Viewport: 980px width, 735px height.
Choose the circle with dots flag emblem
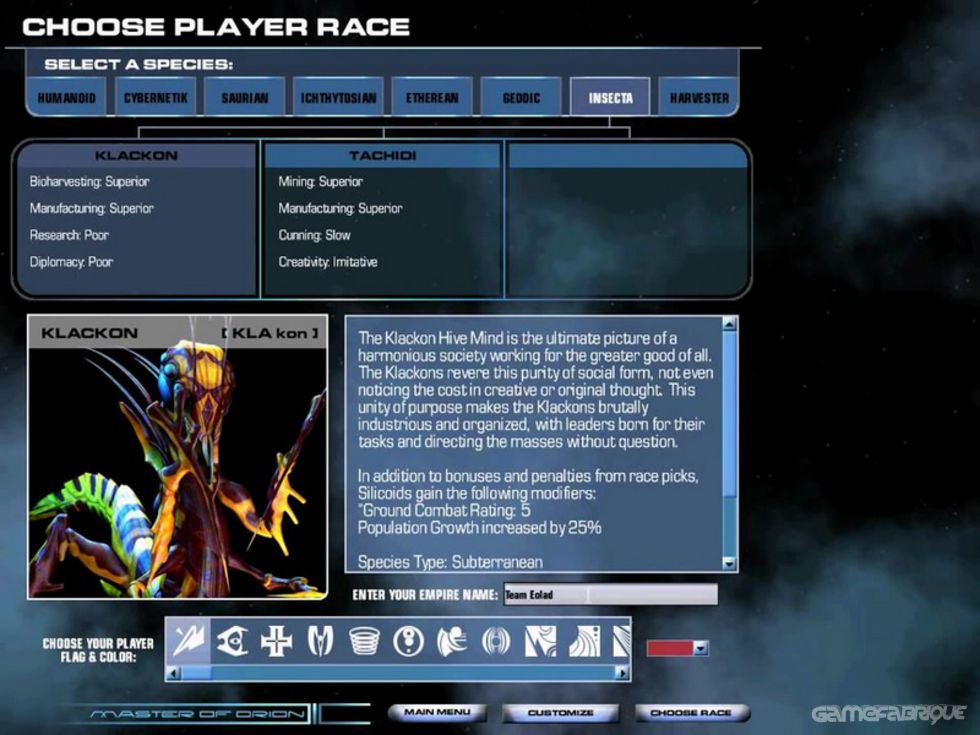point(409,641)
